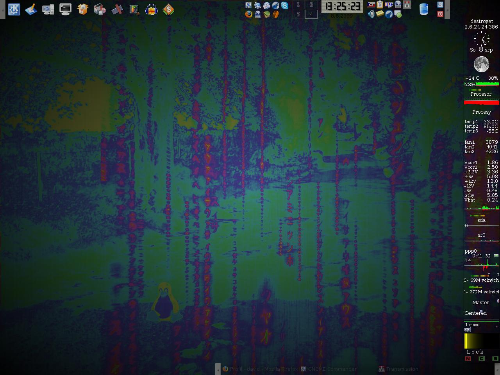Click the speaker volume tray icon
The image size is (500, 375).
pos(371,14)
